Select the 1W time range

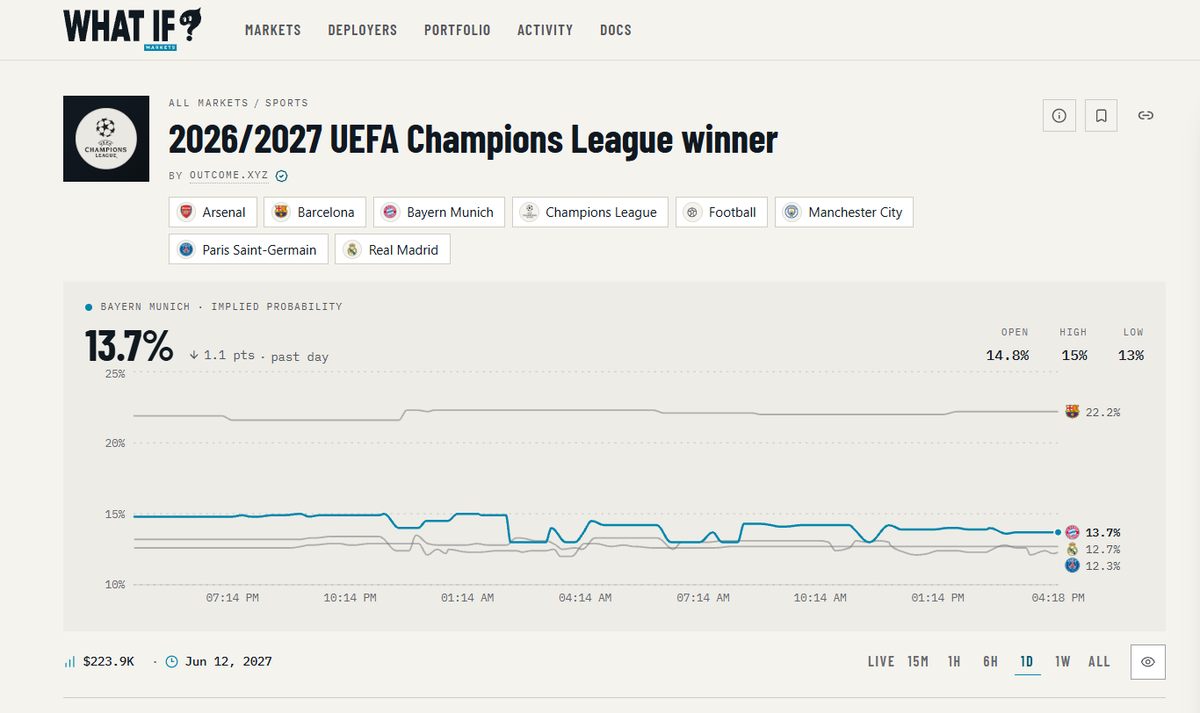pyautogui.click(x=1063, y=662)
